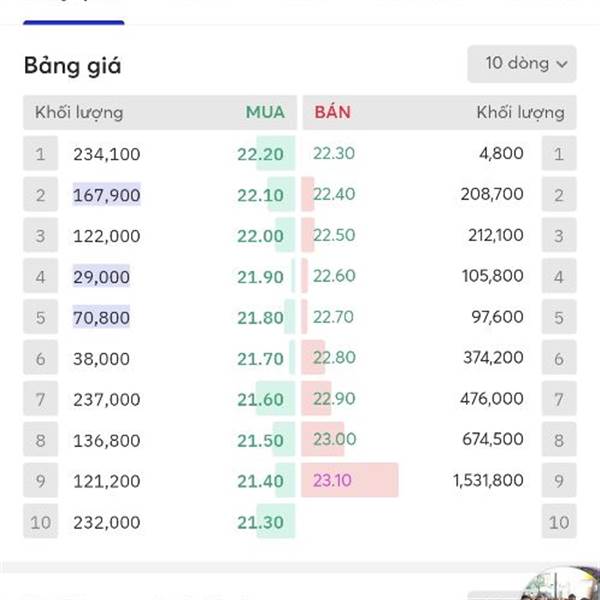Select sell price 22.80 in row 6
The height and width of the screenshot is (600, 600).
click(x=334, y=358)
